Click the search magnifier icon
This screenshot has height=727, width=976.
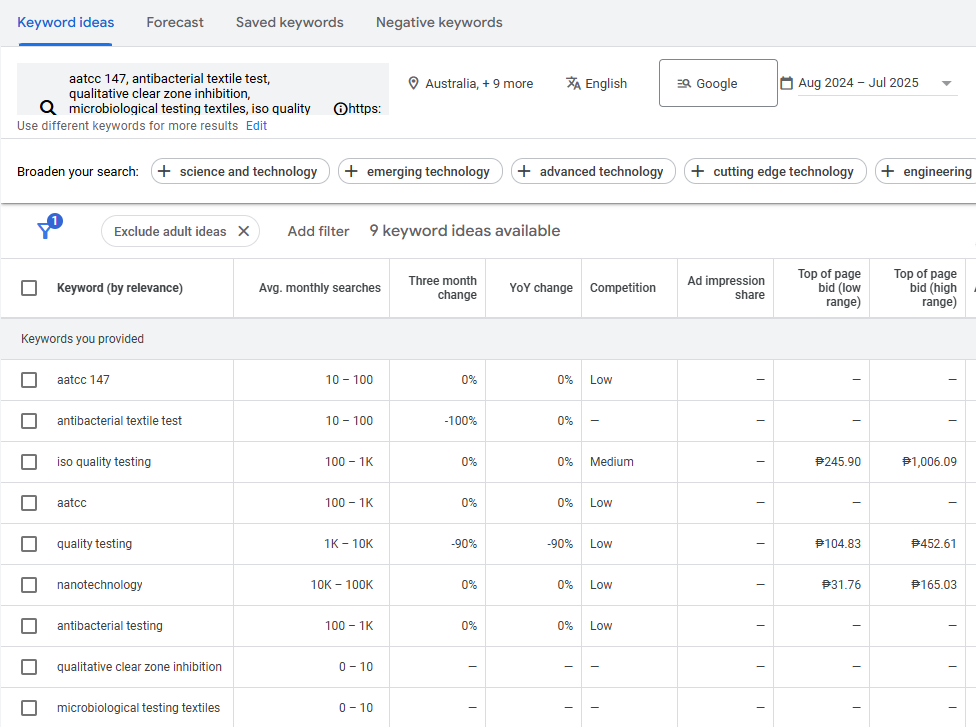coord(47,108)
